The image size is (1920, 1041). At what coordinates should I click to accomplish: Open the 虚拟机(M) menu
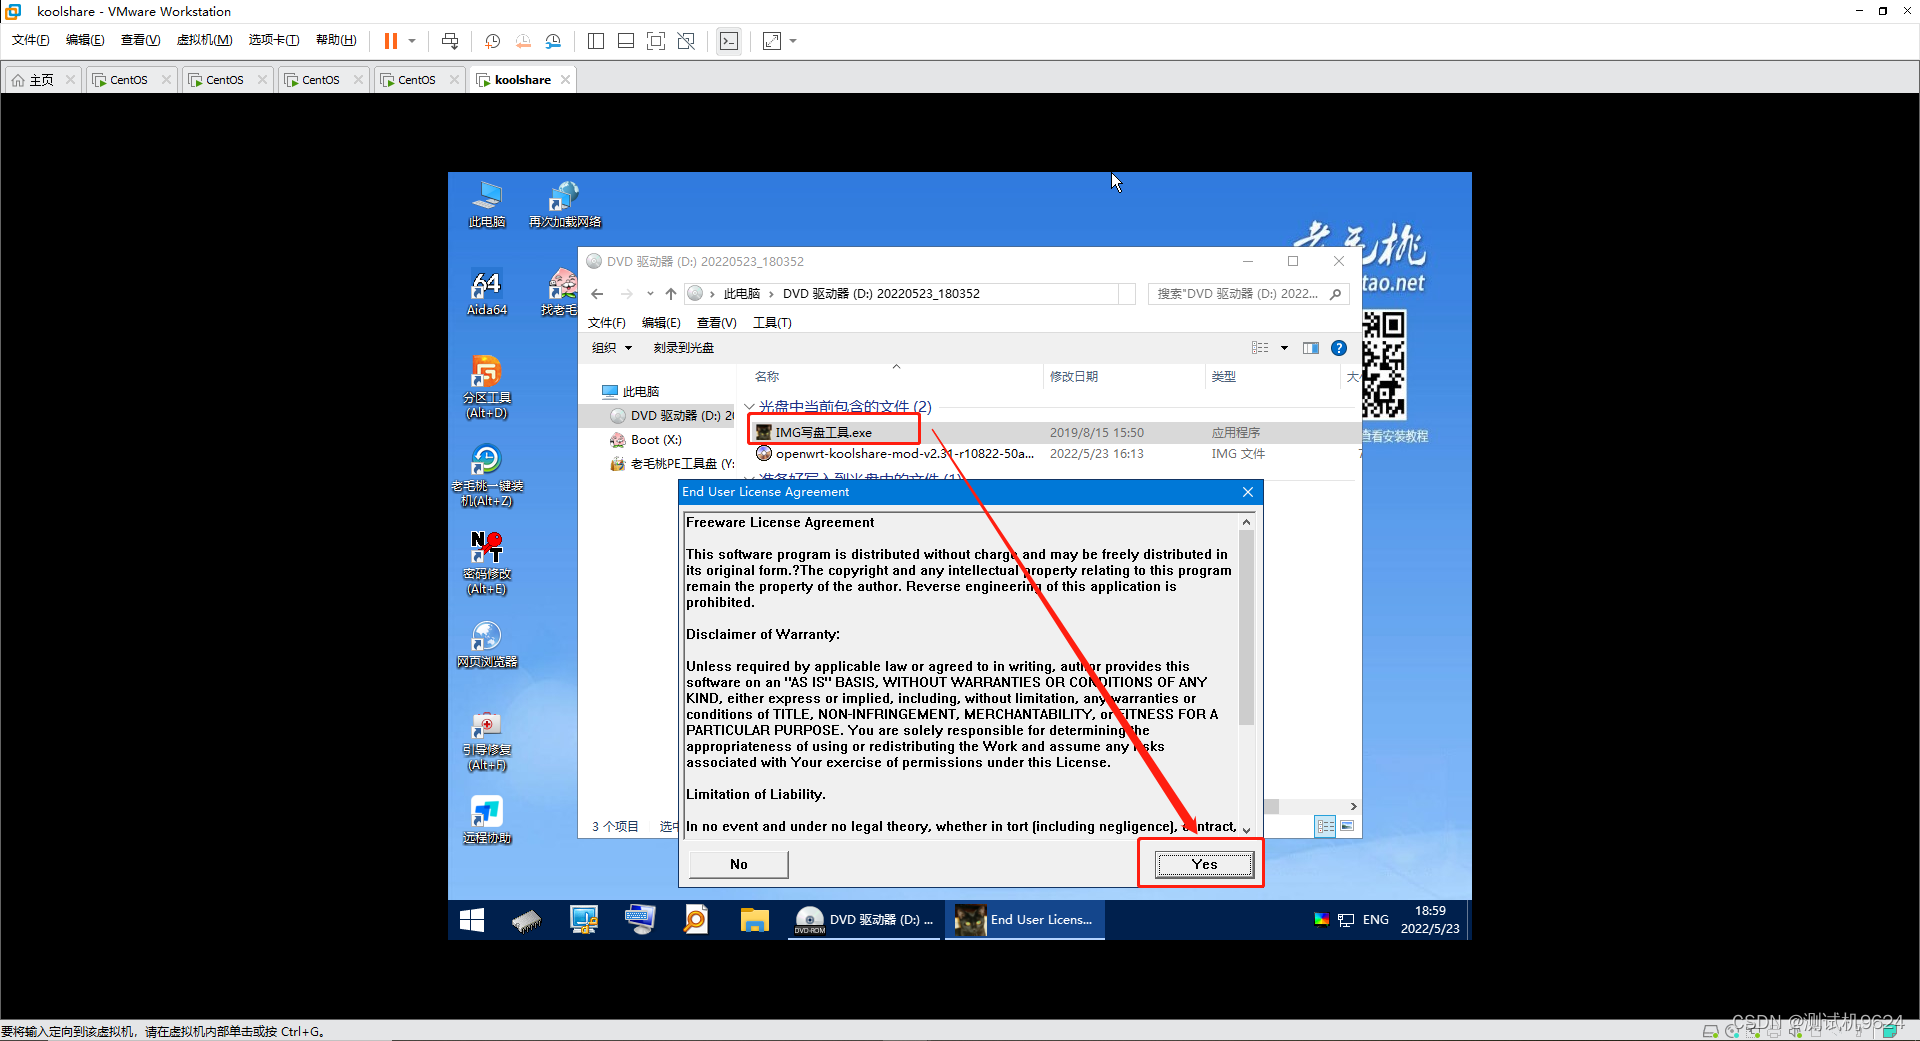(204, 40)
